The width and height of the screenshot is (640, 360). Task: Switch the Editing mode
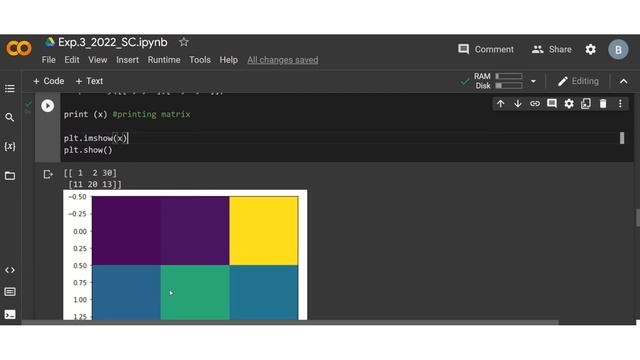[x=578, y=81]
